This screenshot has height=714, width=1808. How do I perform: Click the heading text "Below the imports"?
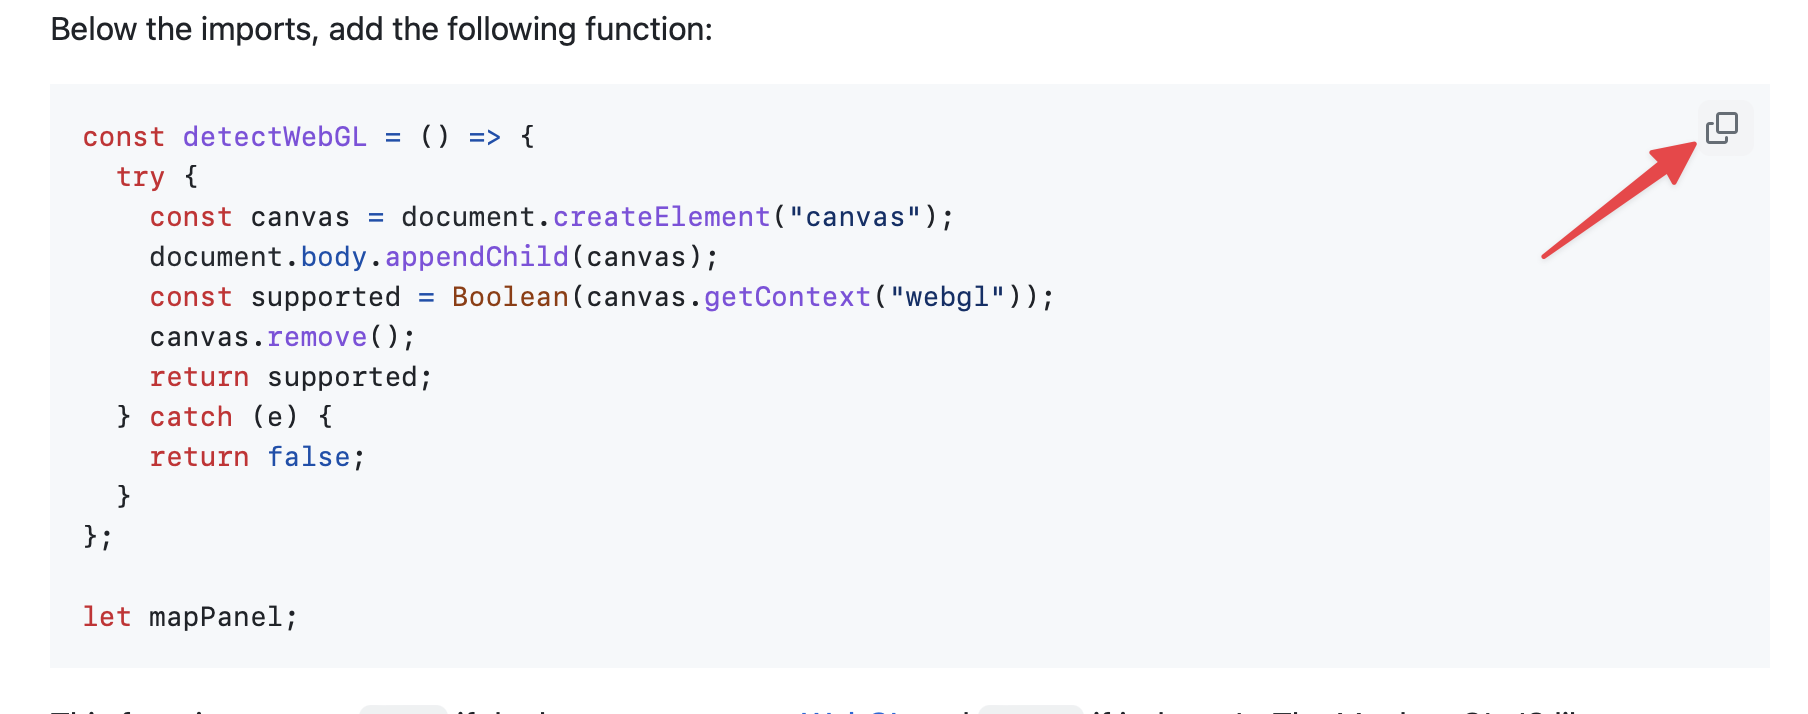pos(182,30)
